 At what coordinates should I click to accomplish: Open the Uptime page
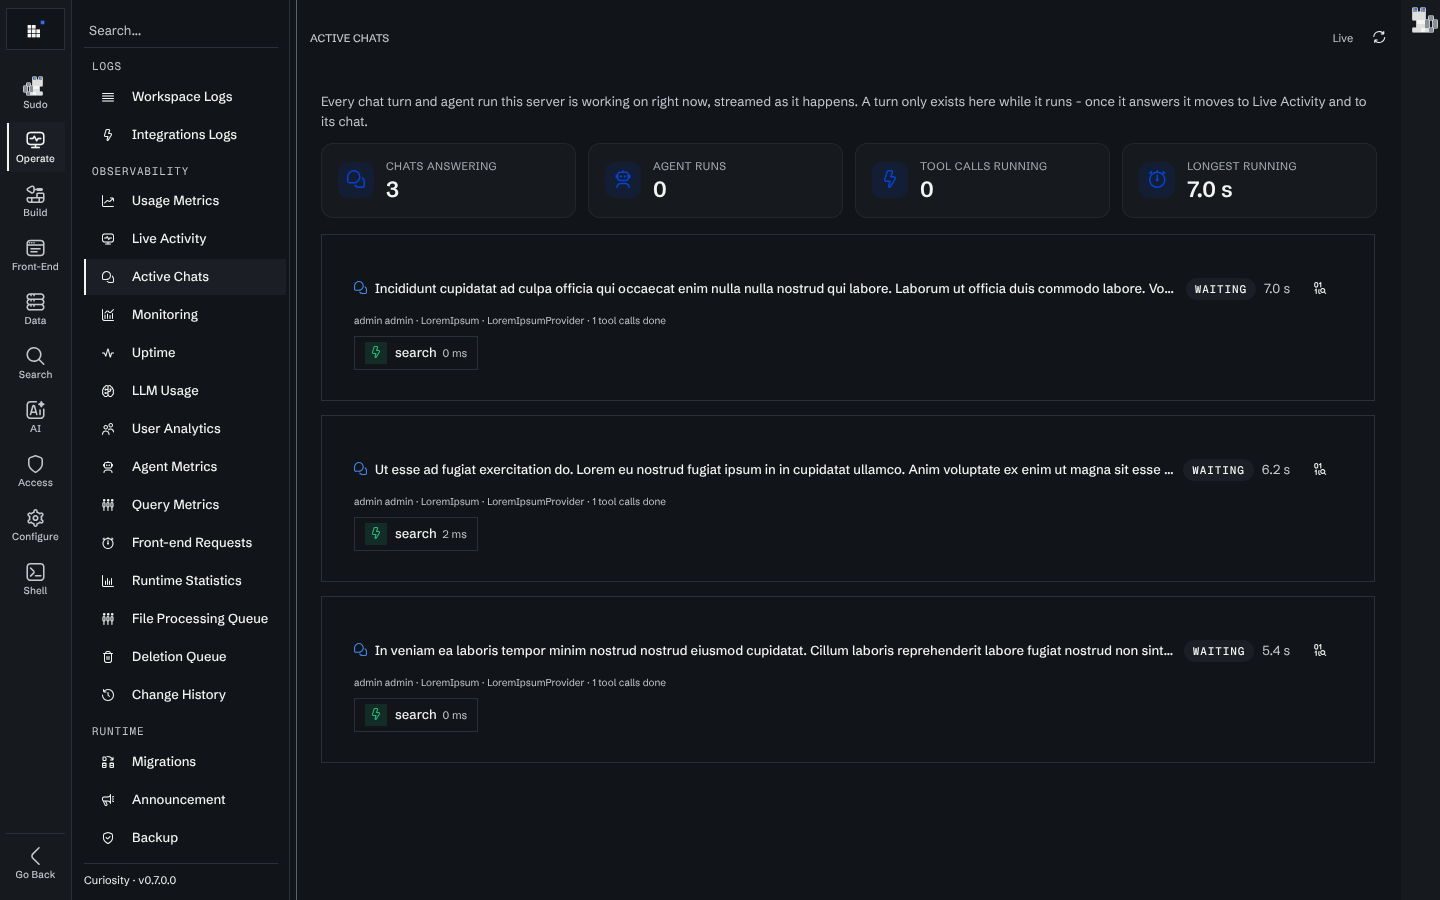coord(185,353)
